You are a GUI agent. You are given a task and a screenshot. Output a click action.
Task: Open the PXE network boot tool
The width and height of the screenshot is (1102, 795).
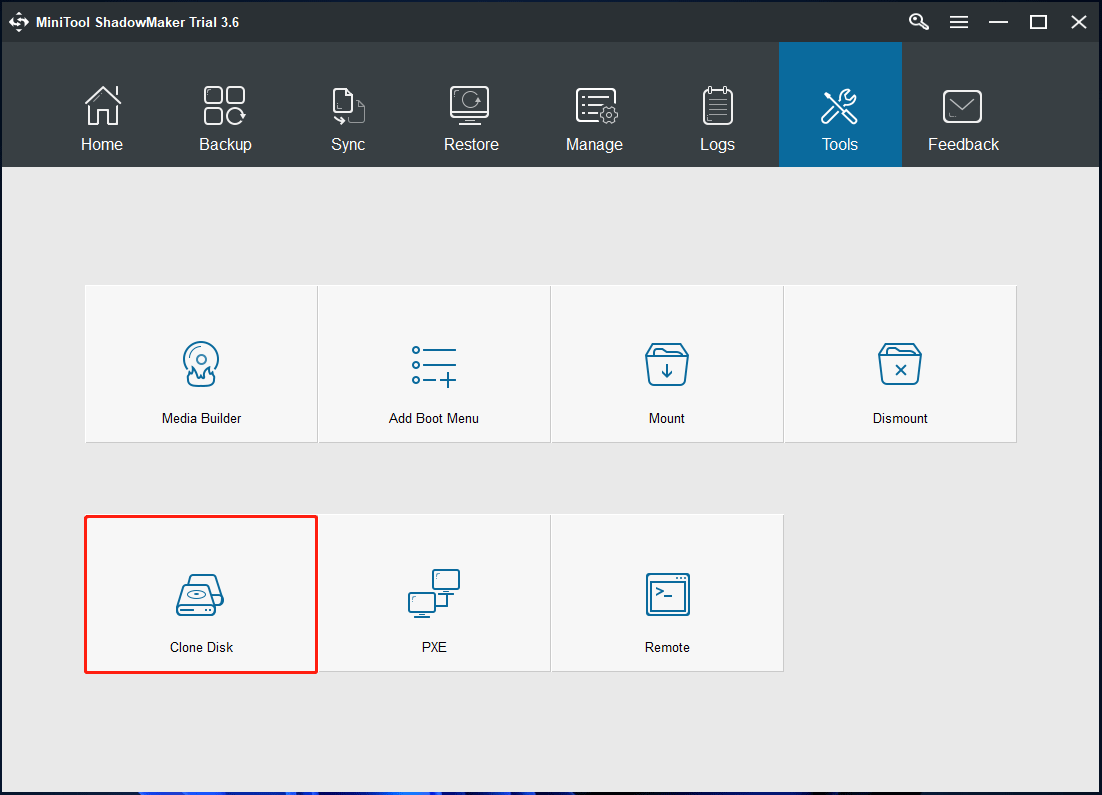tap(434, 593)
